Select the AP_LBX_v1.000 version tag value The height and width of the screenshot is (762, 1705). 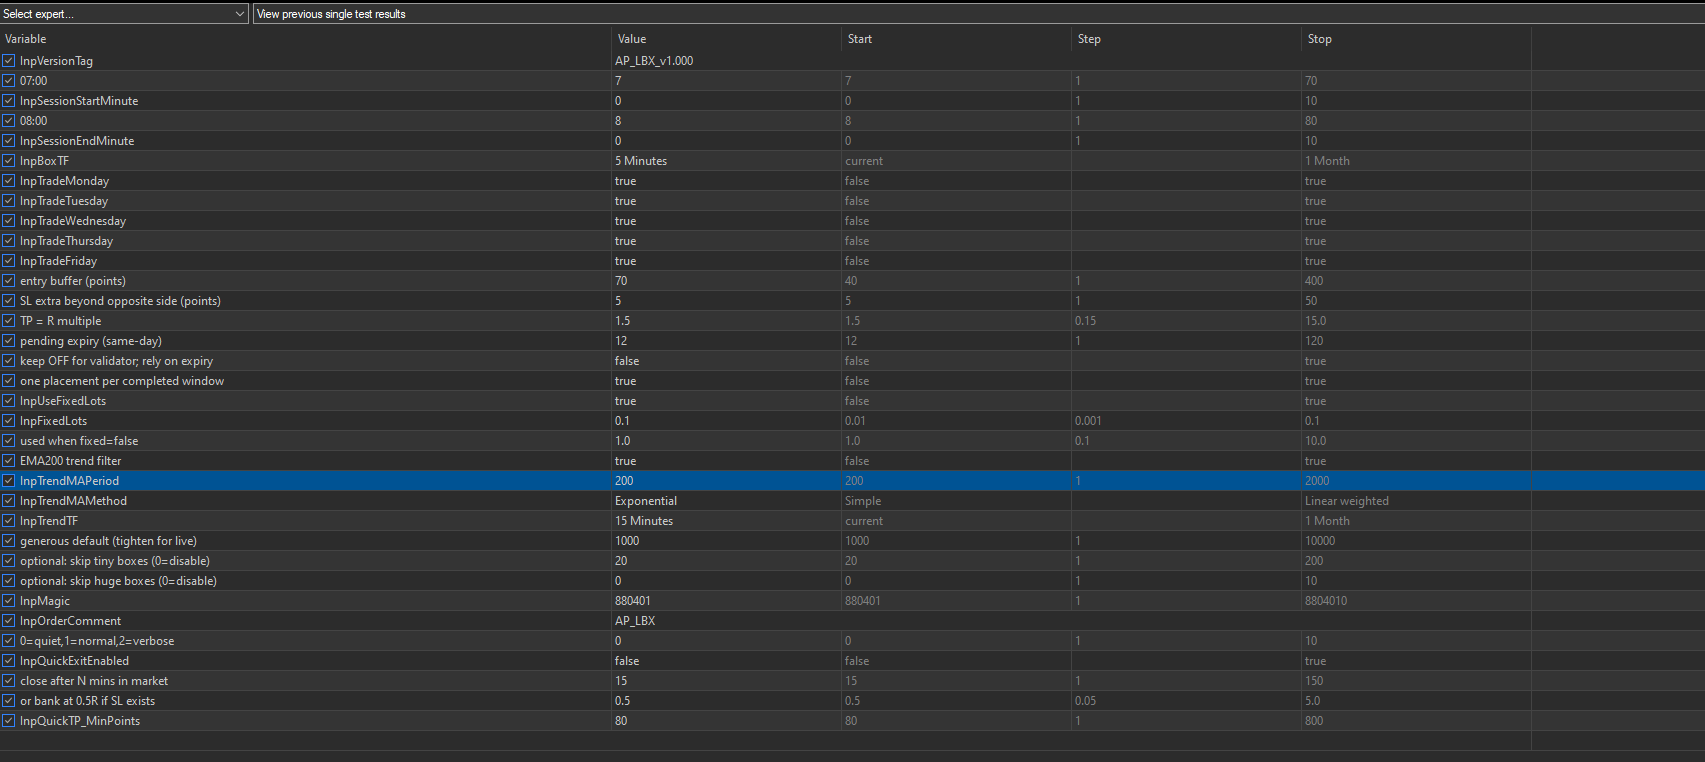point(654,61)
